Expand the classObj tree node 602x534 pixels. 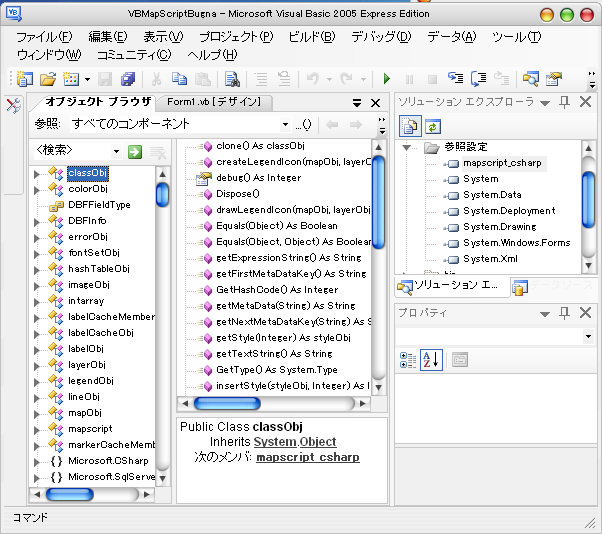[36, 174]
